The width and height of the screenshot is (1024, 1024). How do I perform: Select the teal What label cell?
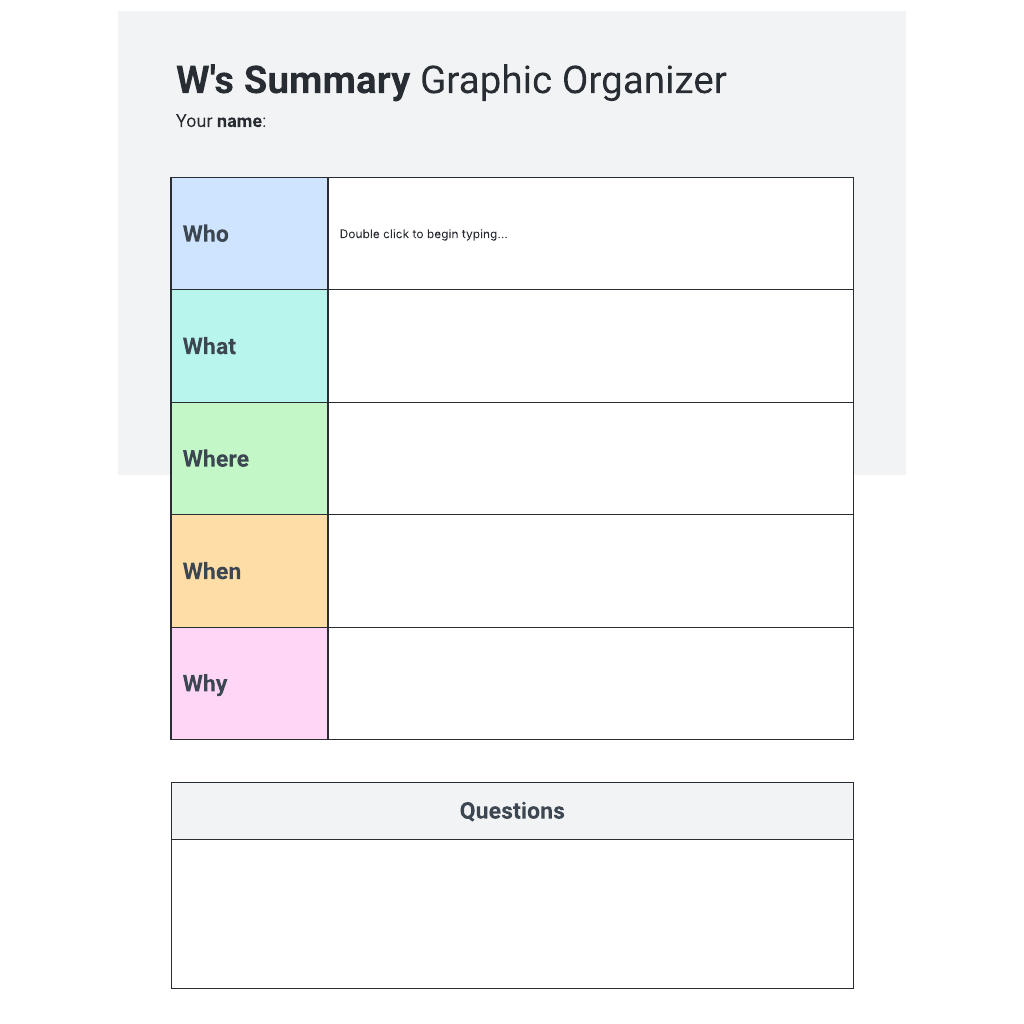point(249,346)
